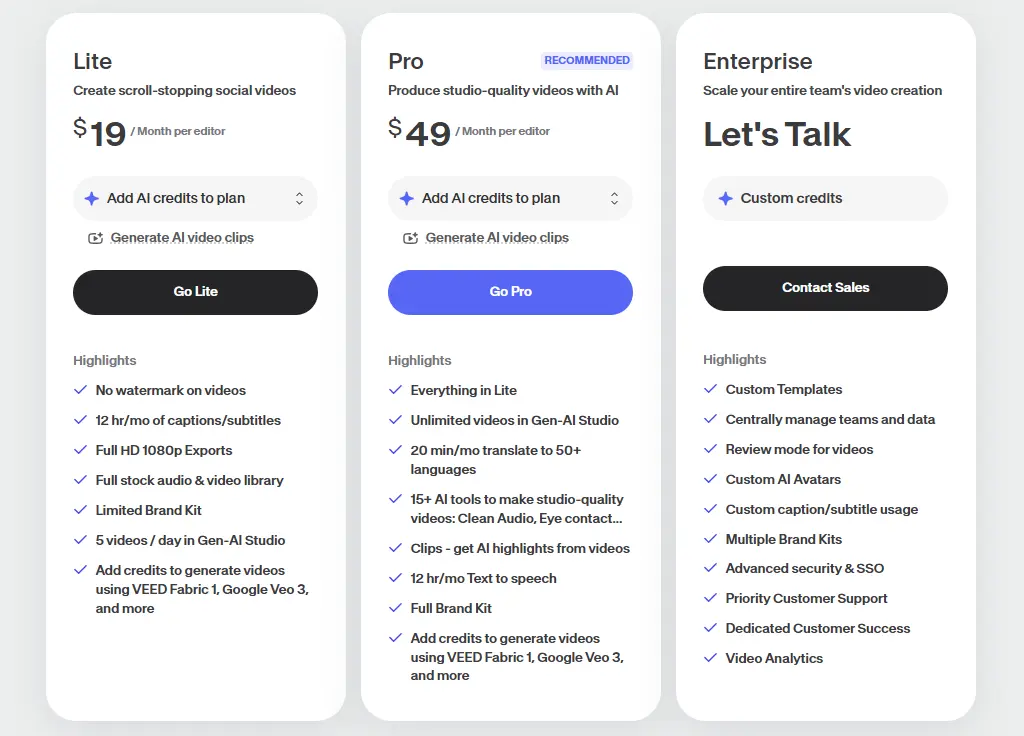Select the Enterprise plan card heading
Viewport: 1024px width, 736px height.
(x=758, y=61)
